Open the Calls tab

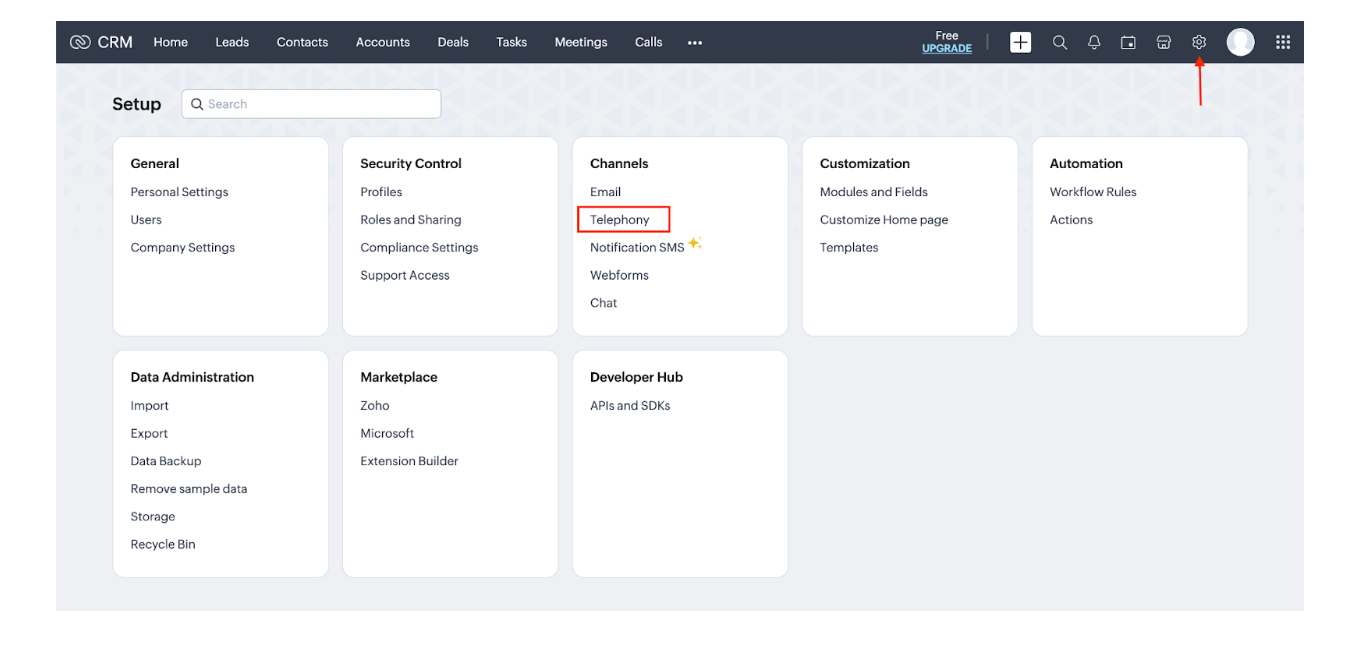648,42
